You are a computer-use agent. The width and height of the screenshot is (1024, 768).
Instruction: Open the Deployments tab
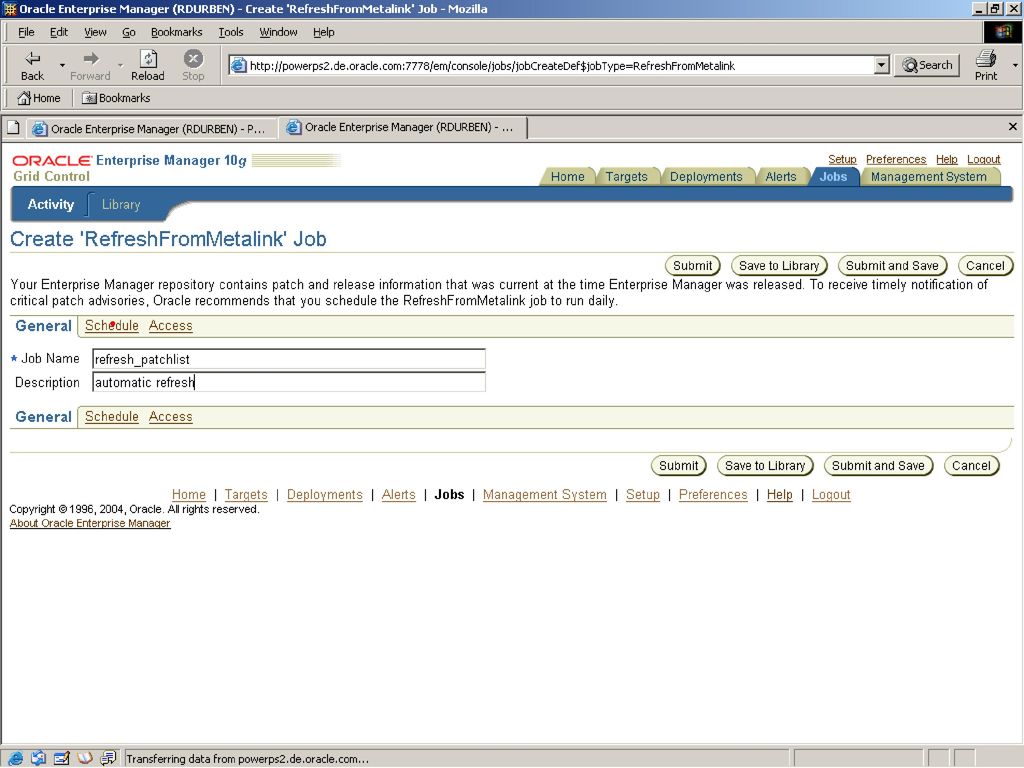click(706, 176)
